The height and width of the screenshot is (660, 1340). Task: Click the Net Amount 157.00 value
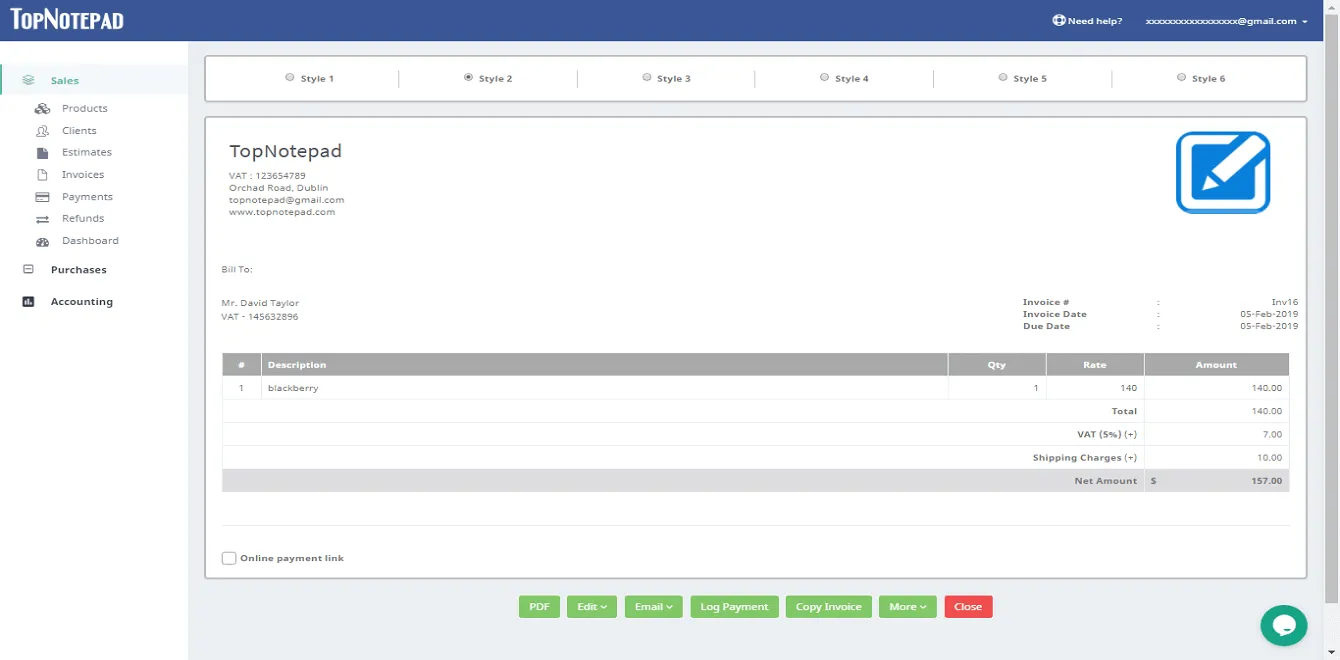click(1266, 481)
